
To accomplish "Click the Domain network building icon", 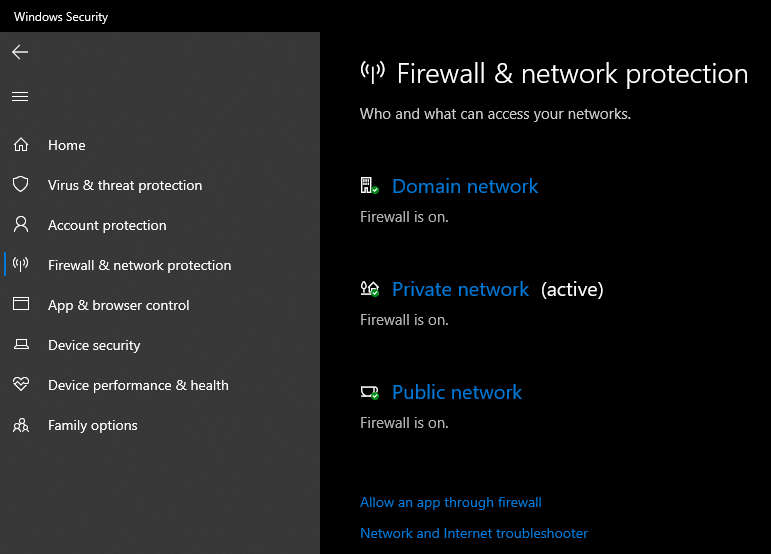I will coord(369,186).
